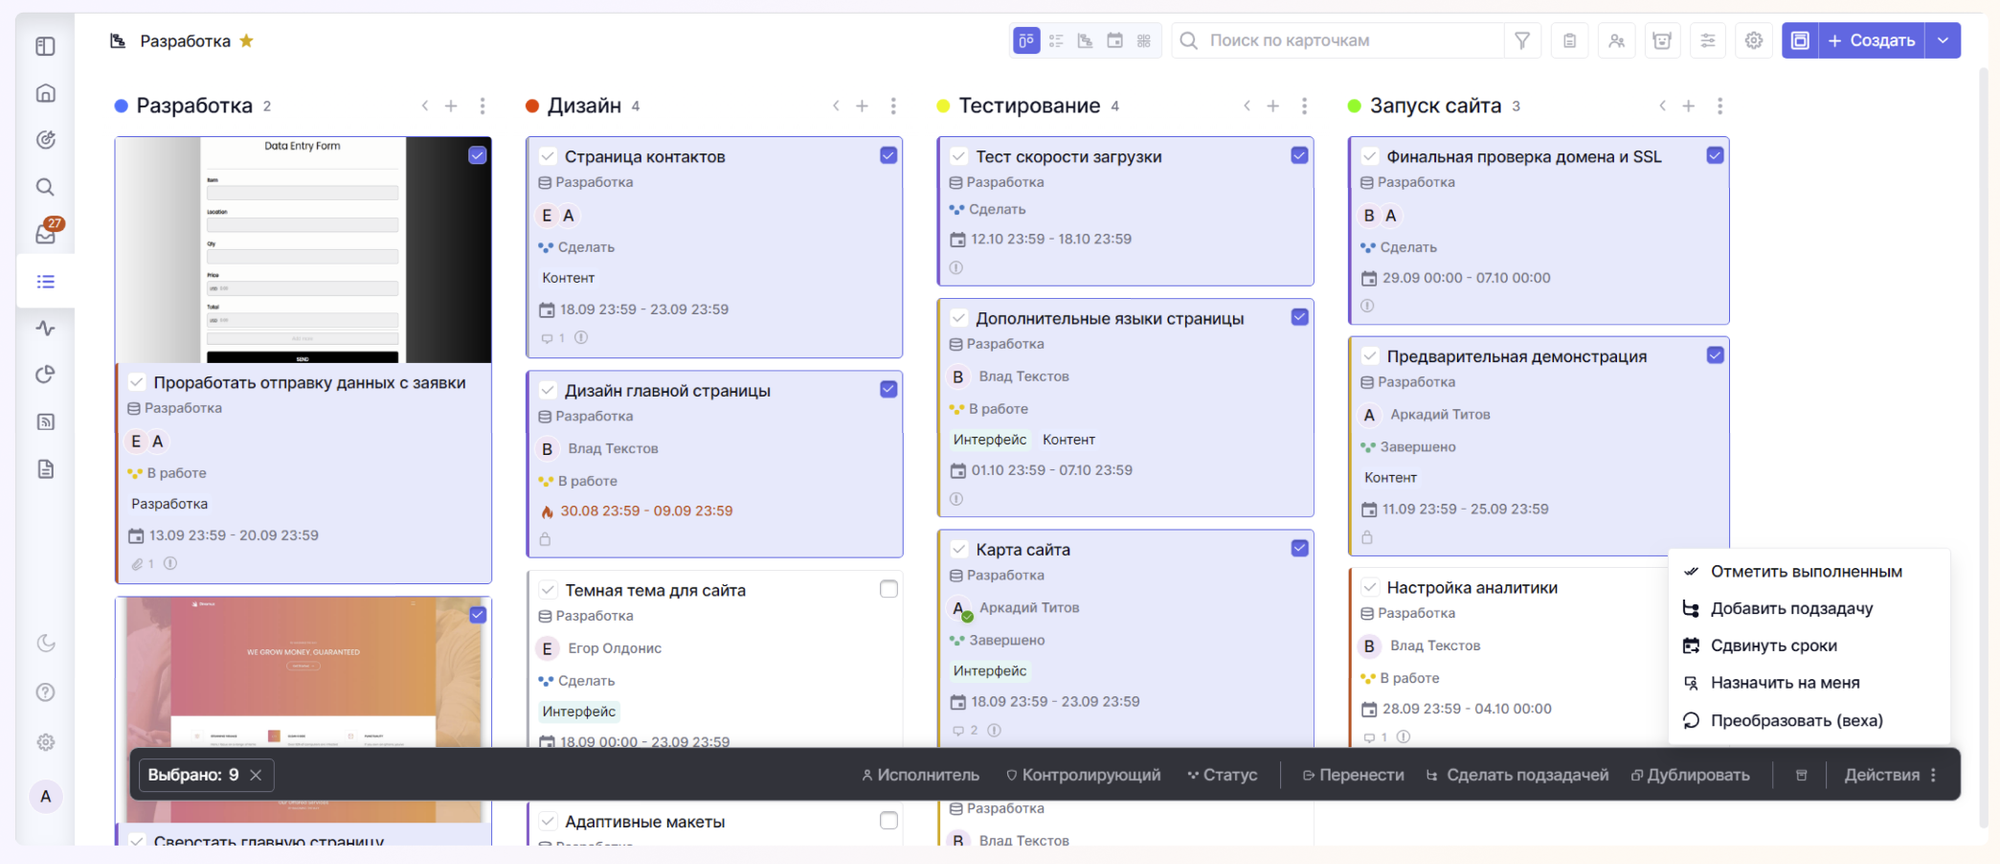
Task: Open the home icon in sidebar
Action: point(46,93)
